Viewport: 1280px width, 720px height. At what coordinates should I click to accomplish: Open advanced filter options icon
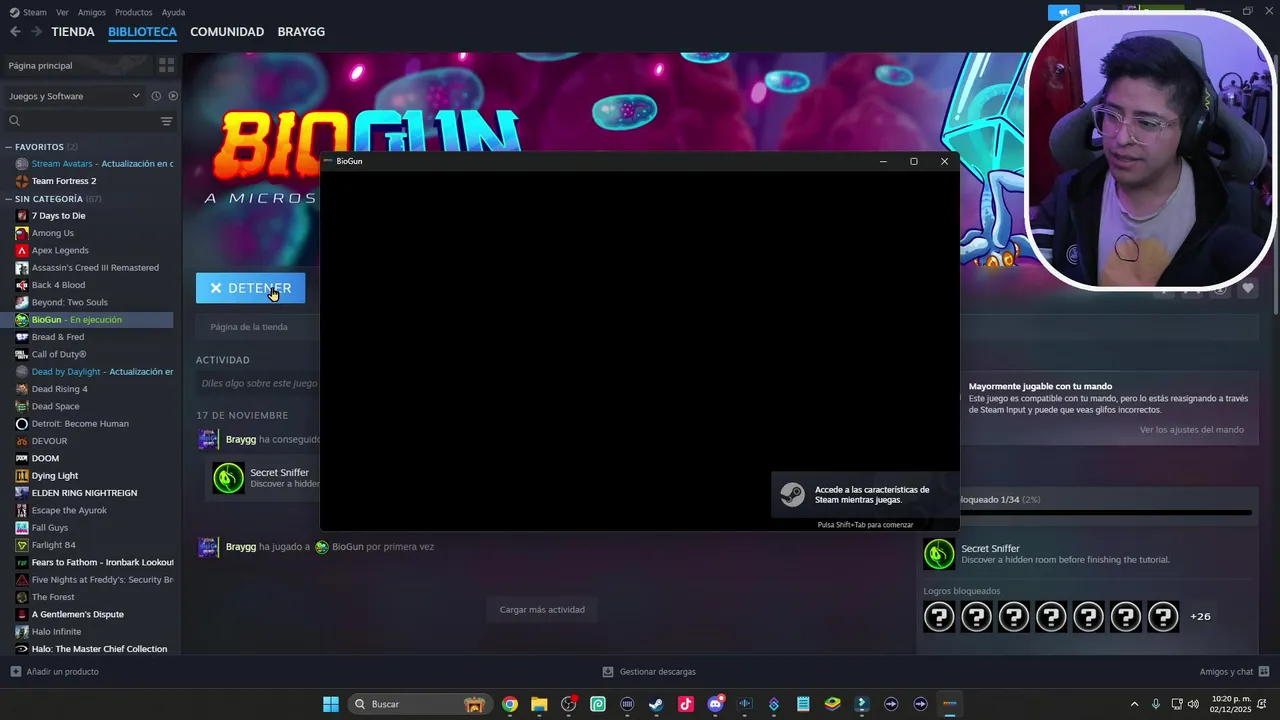166,121
